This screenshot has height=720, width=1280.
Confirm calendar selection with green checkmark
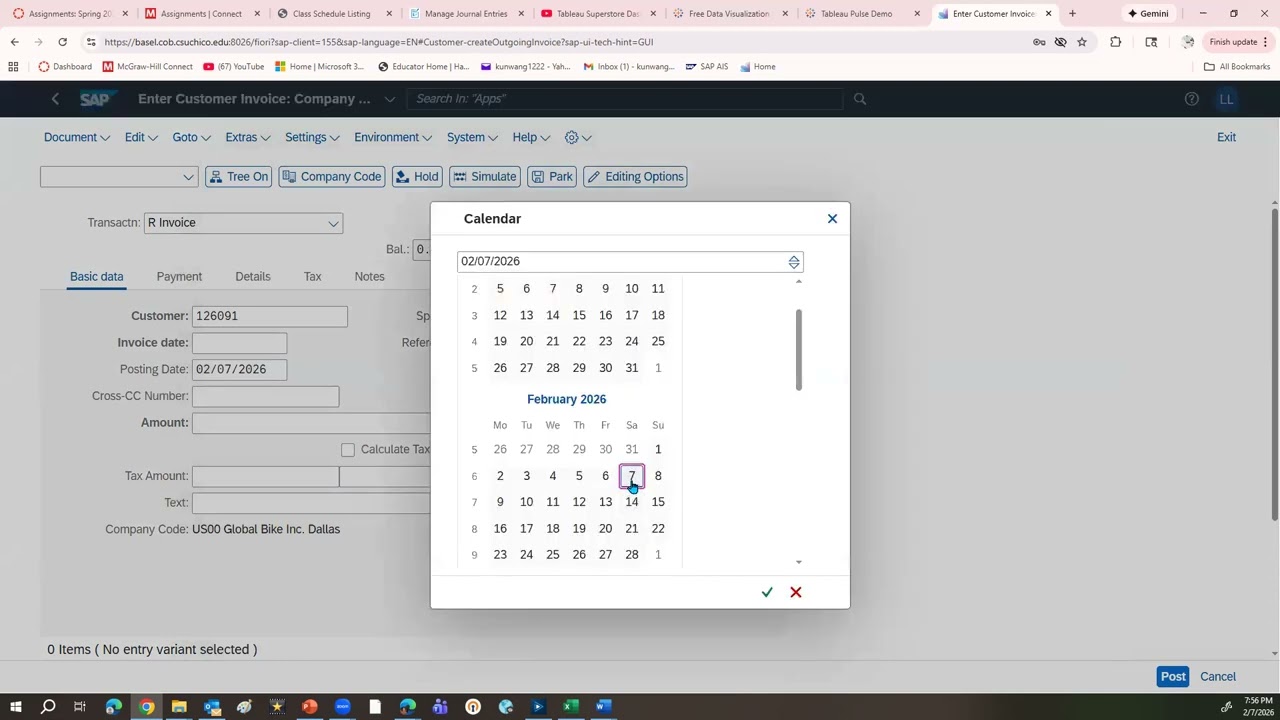[767, 592]
